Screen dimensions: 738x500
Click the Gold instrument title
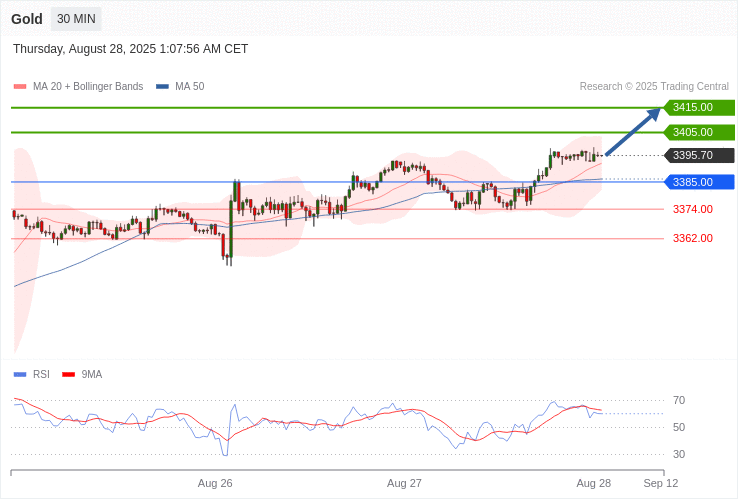pyautogui.click(x=27, y=19)
